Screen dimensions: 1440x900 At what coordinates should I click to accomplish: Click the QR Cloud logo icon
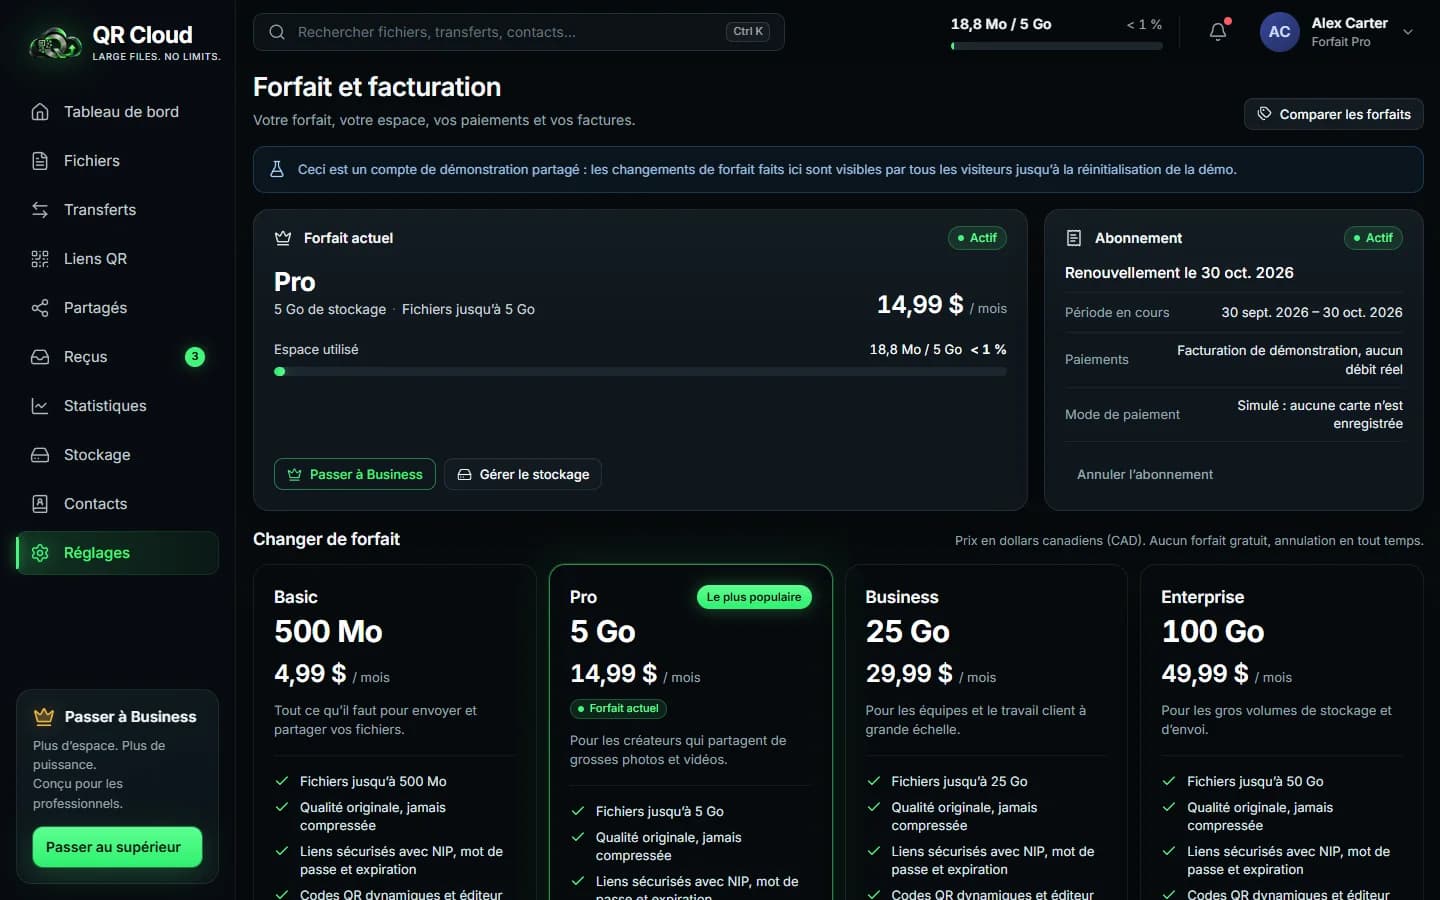[x=55, y=43]
